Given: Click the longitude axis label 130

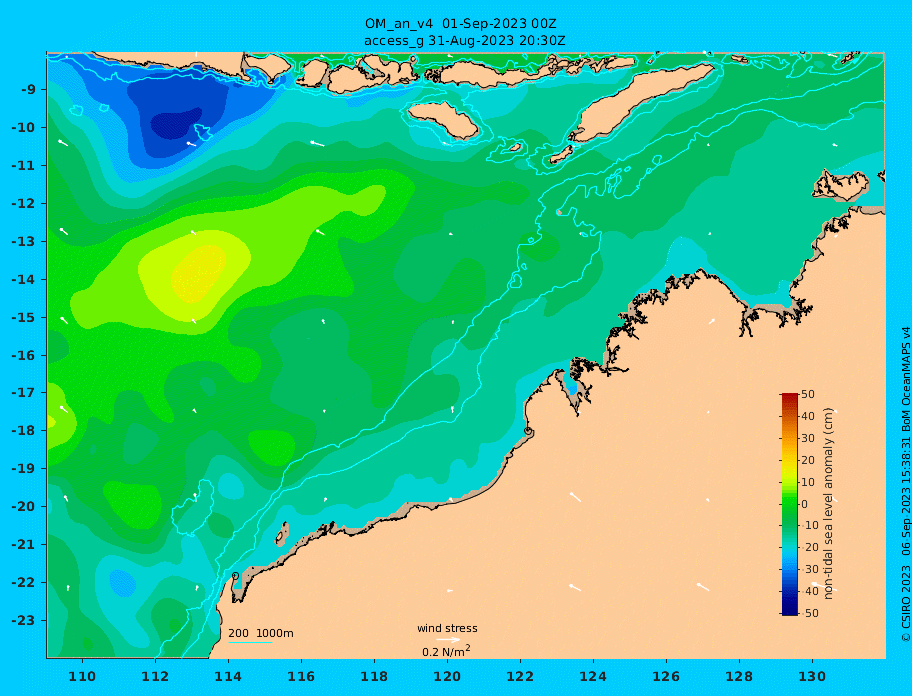Looking at the screenshot, I should (x=812, y=677).
